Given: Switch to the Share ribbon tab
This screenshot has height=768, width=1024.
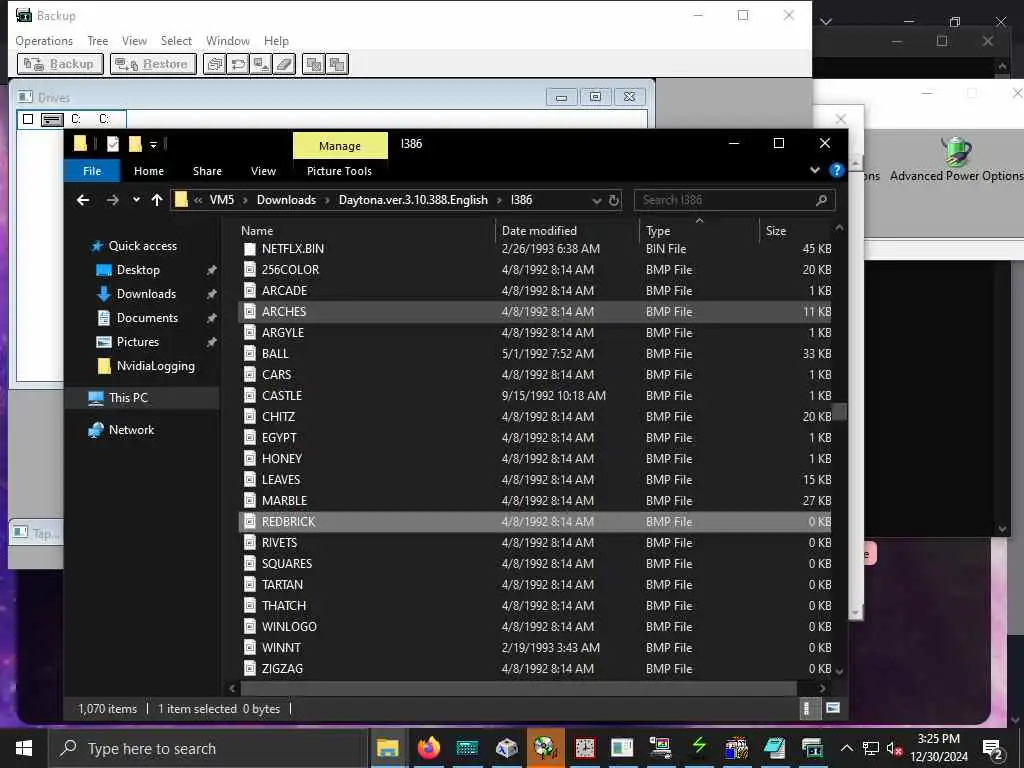Looking at the screenshot, I should [x=207, y=170].
